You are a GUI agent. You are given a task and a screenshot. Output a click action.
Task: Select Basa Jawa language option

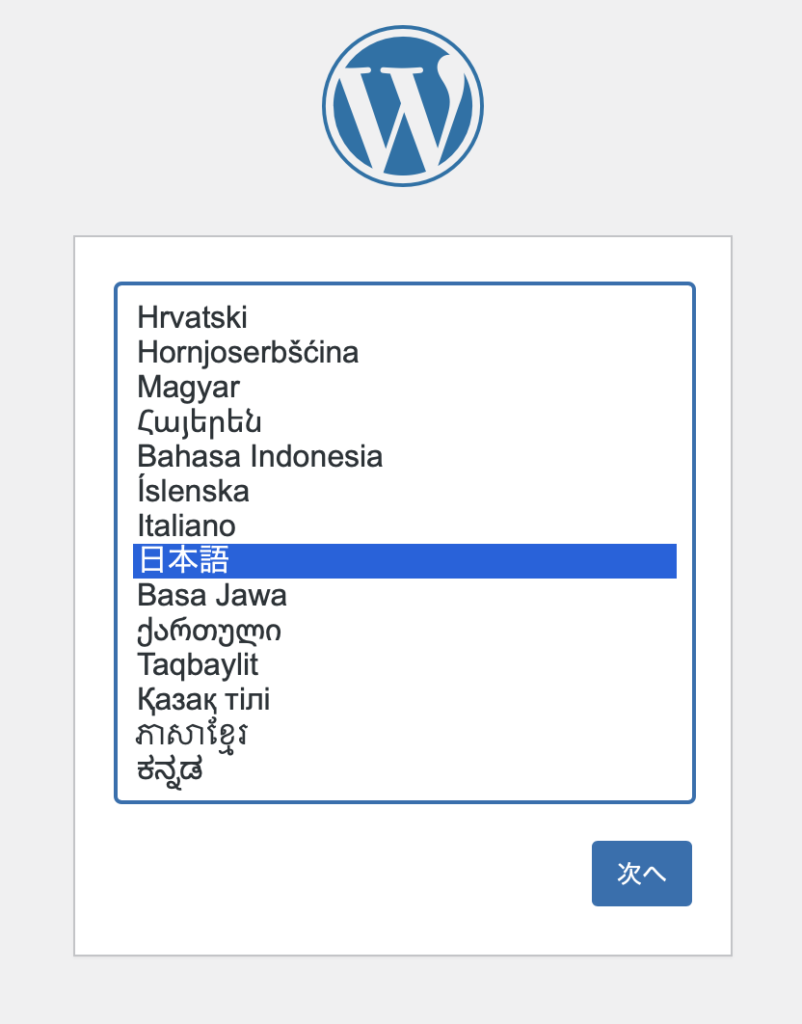coord(212,596)
